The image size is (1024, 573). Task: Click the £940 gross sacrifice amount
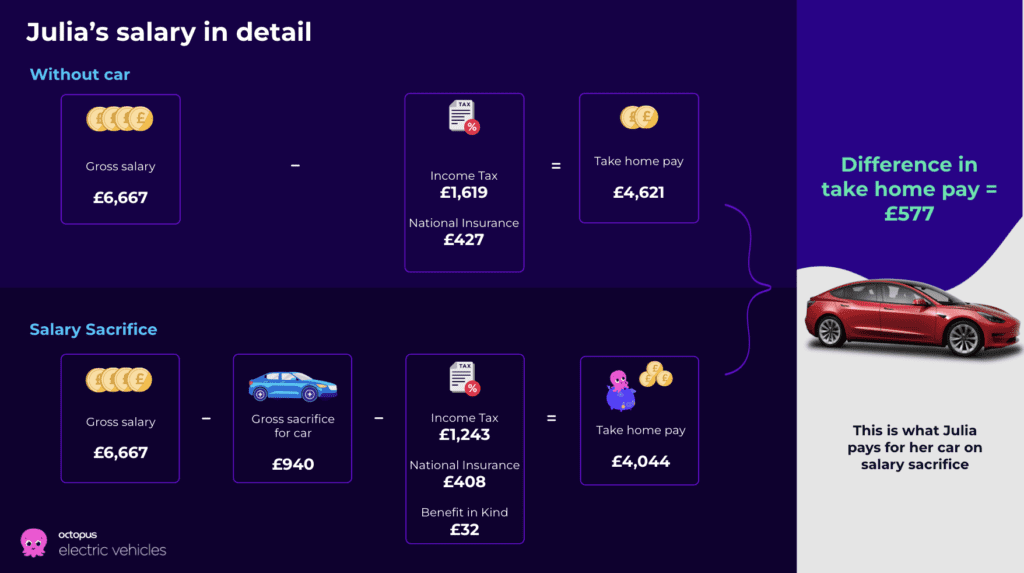pyautogui.click(x=293, y=465)
